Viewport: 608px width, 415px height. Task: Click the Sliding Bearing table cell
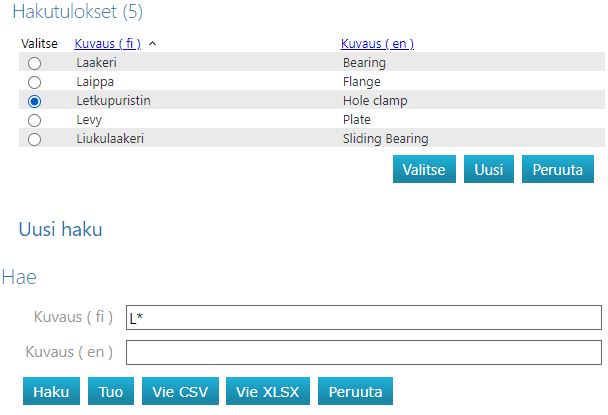(x=385, y=139)
